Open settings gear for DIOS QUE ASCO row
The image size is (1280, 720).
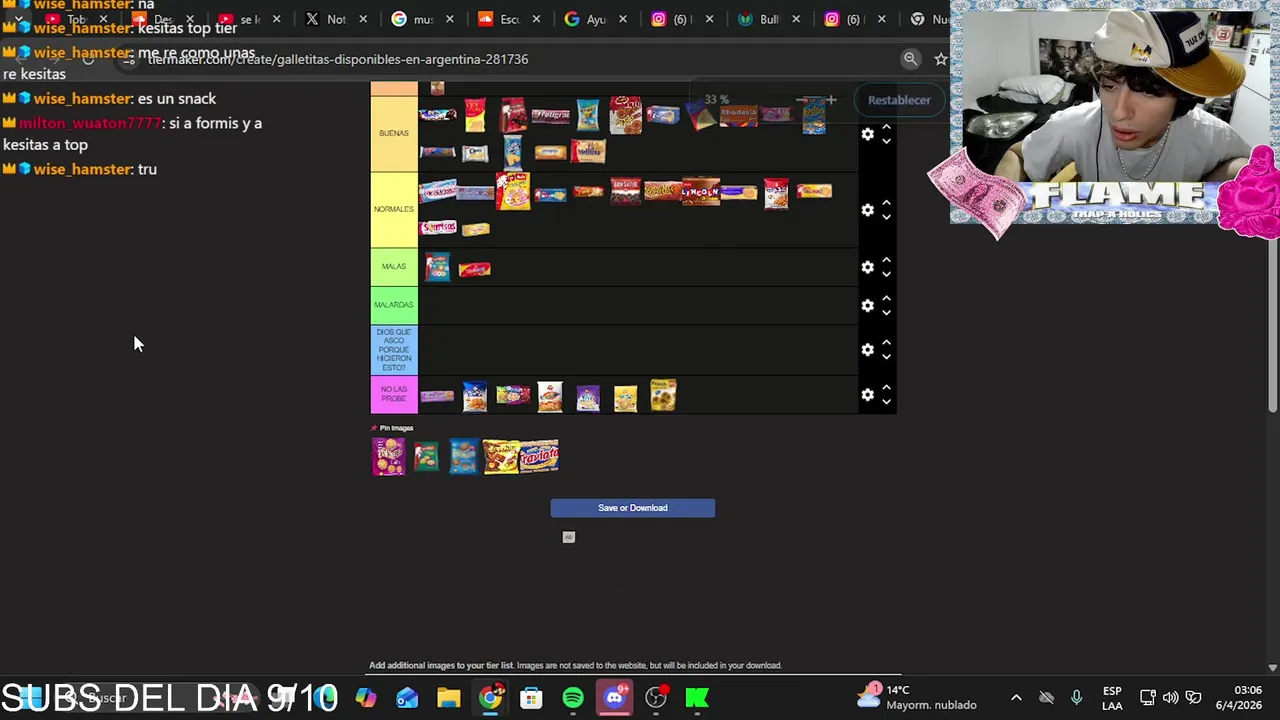coord(867,350)
